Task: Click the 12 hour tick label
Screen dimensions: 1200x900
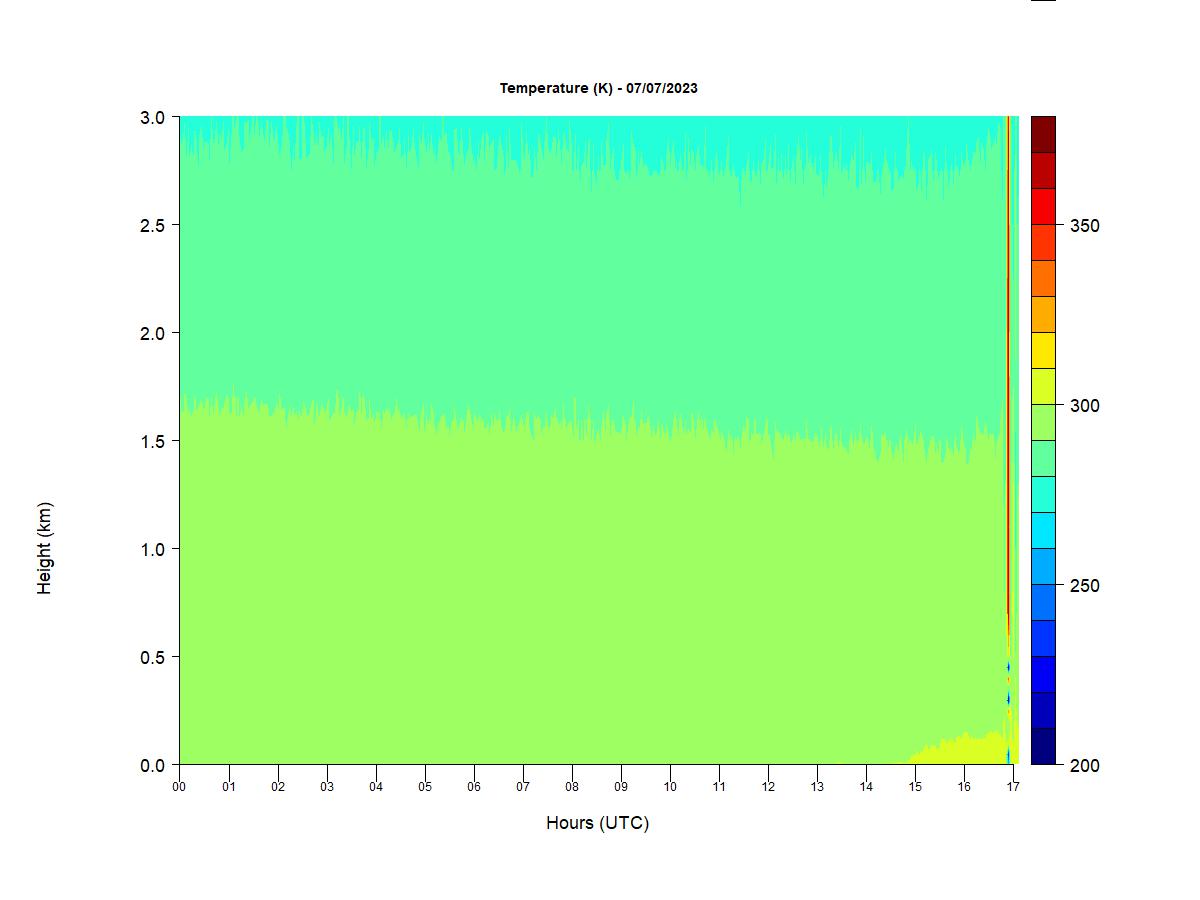Action: (x=768, y=787)
